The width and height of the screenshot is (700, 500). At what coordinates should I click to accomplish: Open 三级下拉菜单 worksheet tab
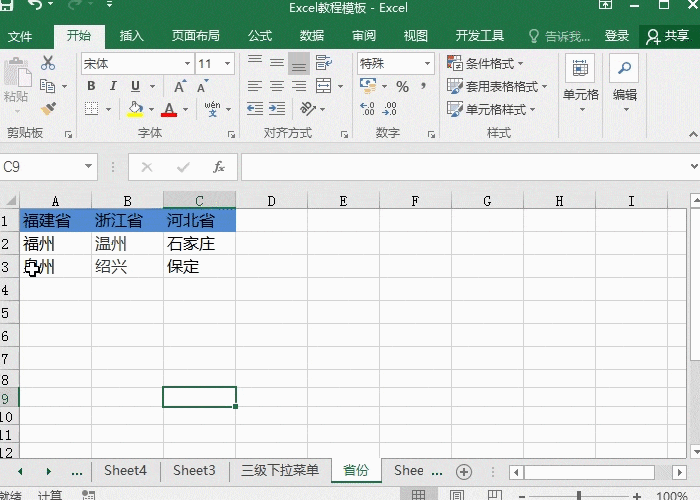point(280,471)
